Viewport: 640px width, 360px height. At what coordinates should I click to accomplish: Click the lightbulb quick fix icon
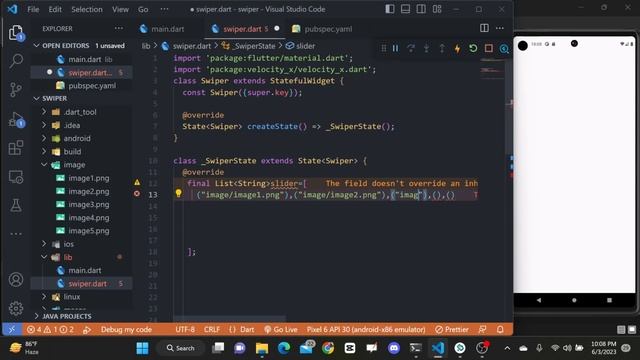(x=178, y=193)
